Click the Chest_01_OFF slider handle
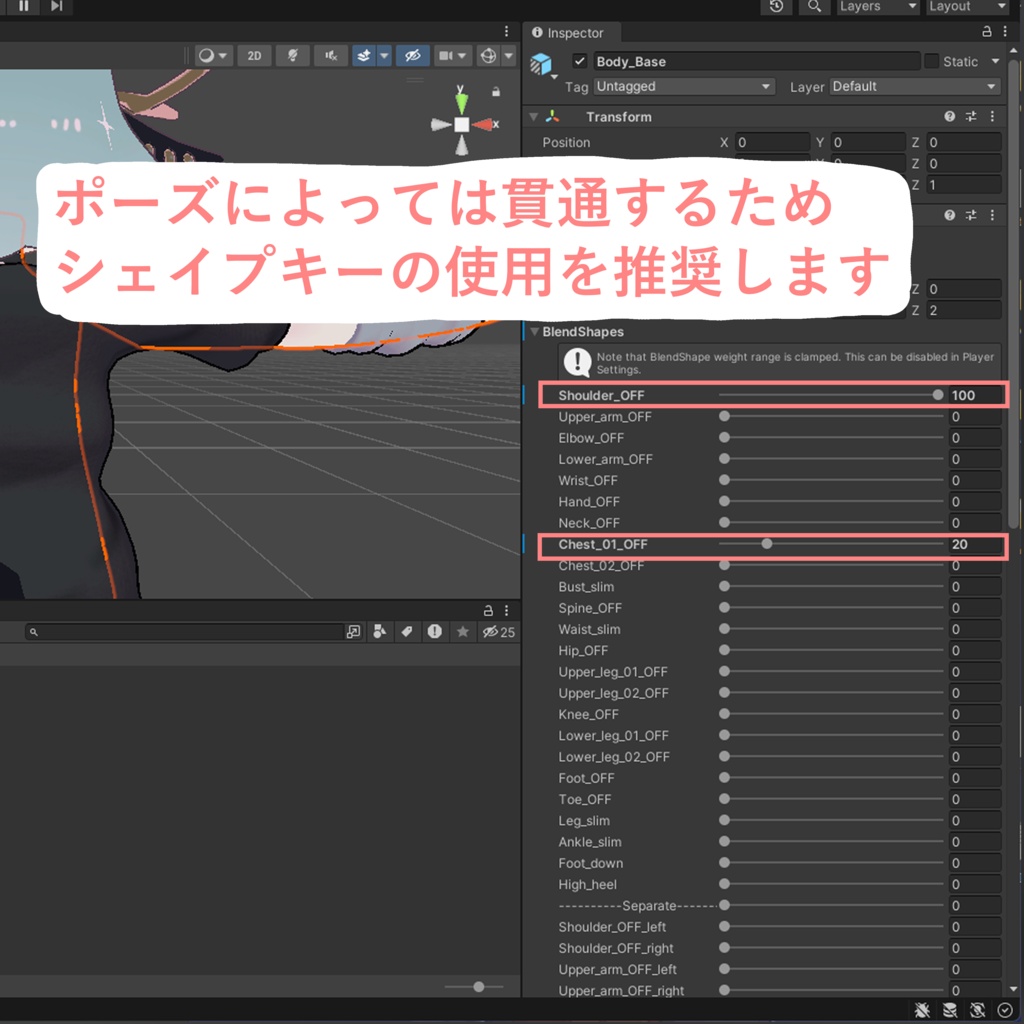This screenshot has height=1024, width=1024. pos(767,543)
